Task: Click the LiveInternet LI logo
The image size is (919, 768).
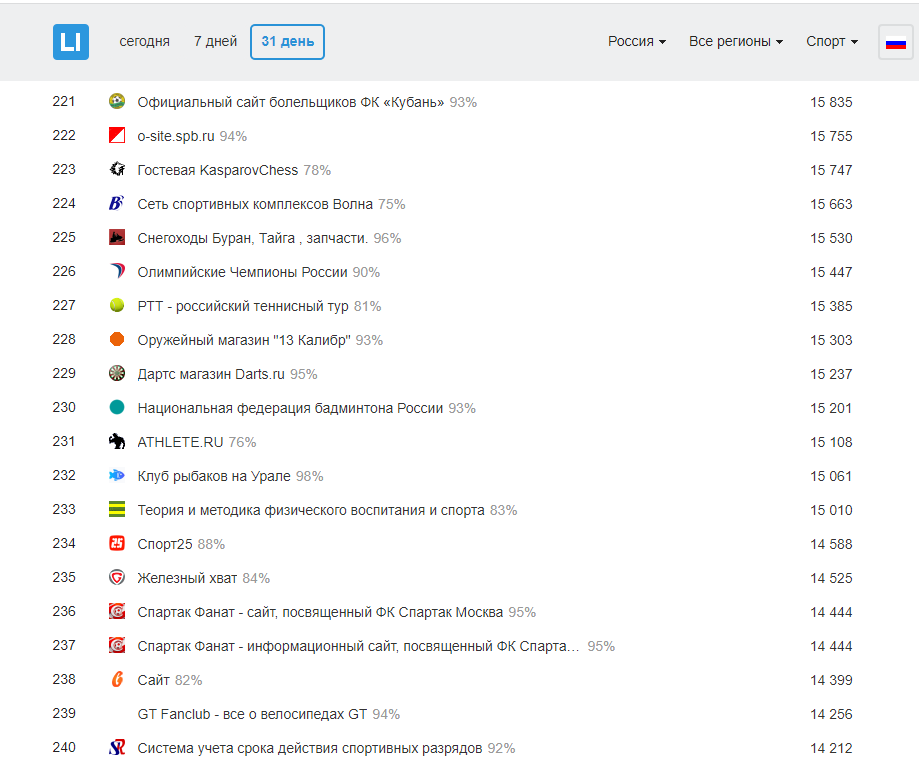Action: tap(71, 42)
